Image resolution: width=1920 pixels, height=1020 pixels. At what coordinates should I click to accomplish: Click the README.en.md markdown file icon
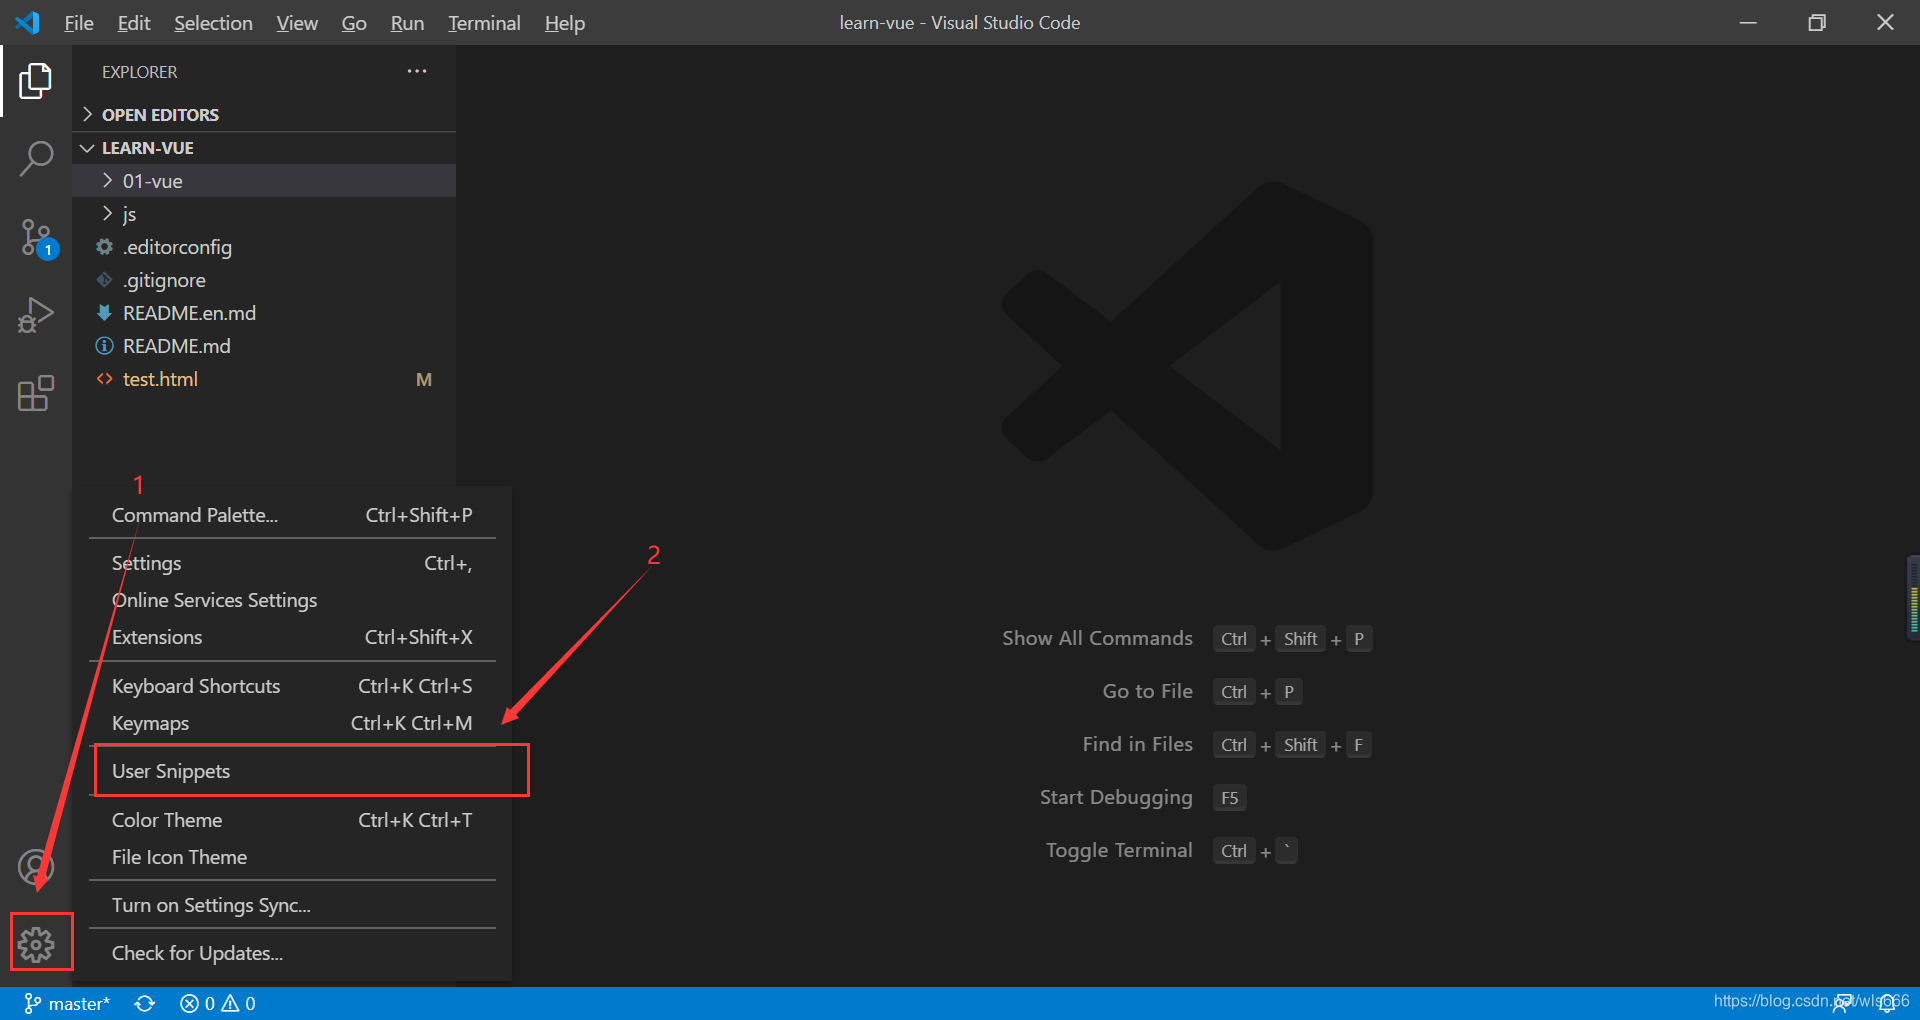coord(104,313)
